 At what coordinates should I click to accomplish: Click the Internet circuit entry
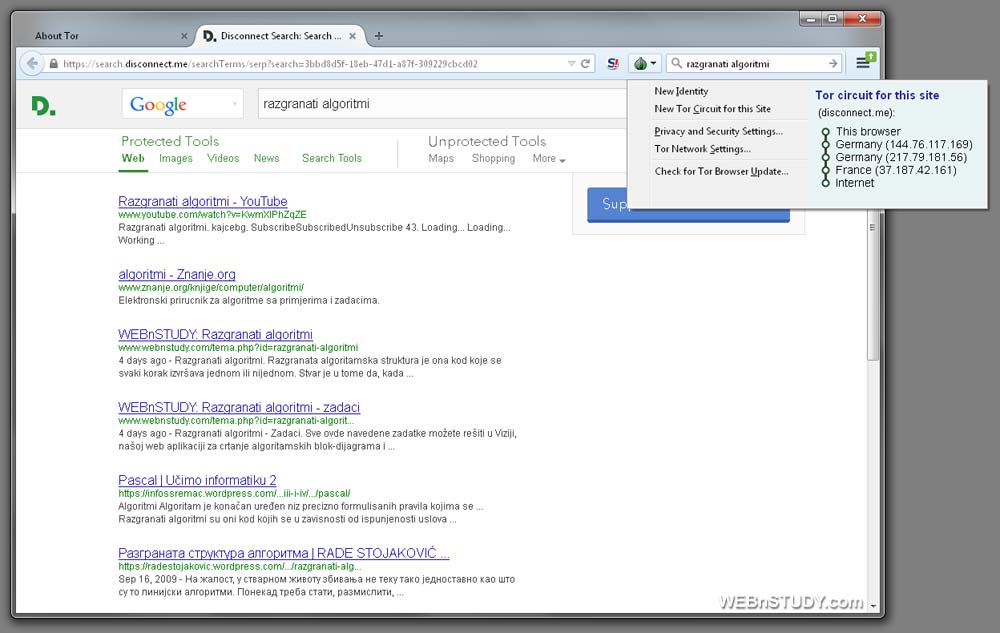855,183
